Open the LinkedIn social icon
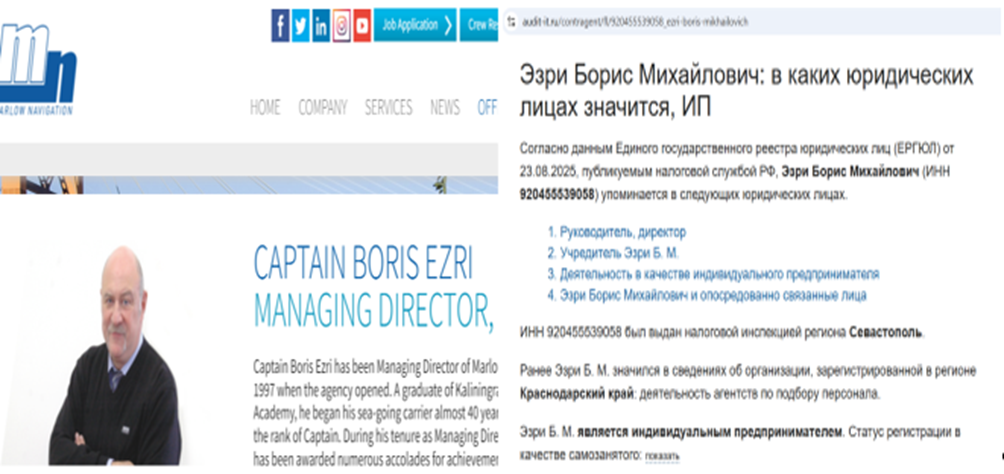This screenshot has height=474, width=1004. pyautogui.click(x=321, y=26)
